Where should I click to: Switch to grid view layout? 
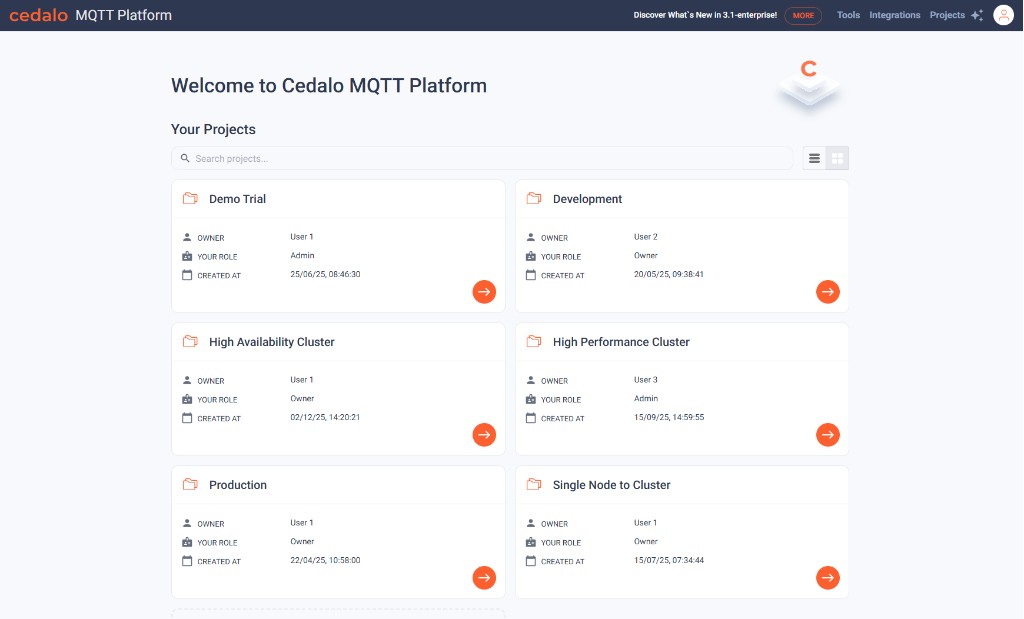tap(837, 158)
